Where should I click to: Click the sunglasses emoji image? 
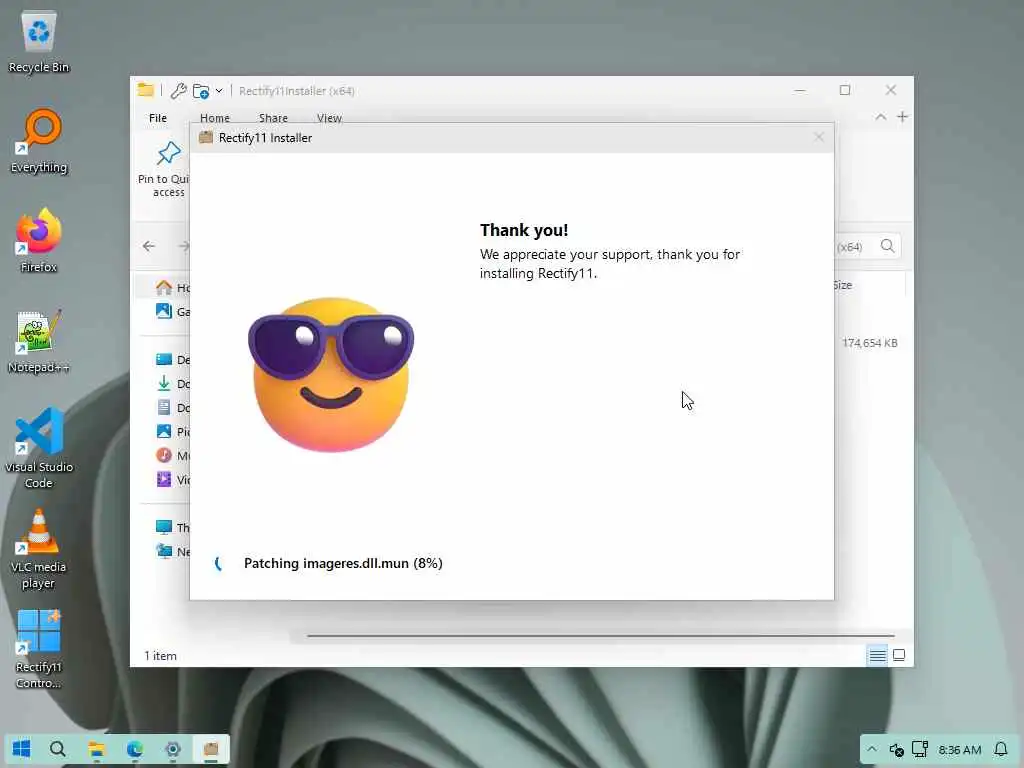coord(330,374)
